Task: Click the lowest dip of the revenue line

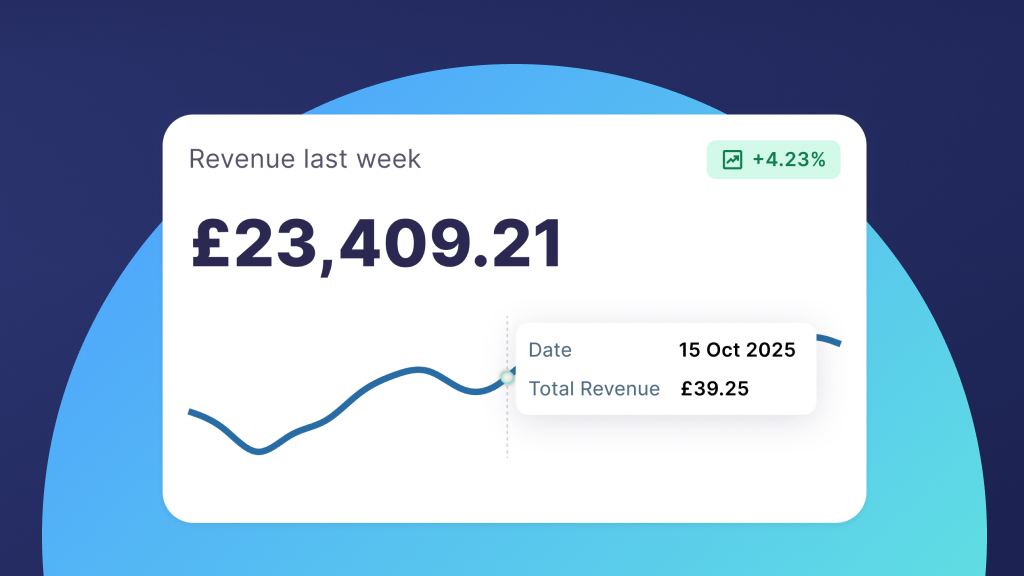Action: click(258, 452)
